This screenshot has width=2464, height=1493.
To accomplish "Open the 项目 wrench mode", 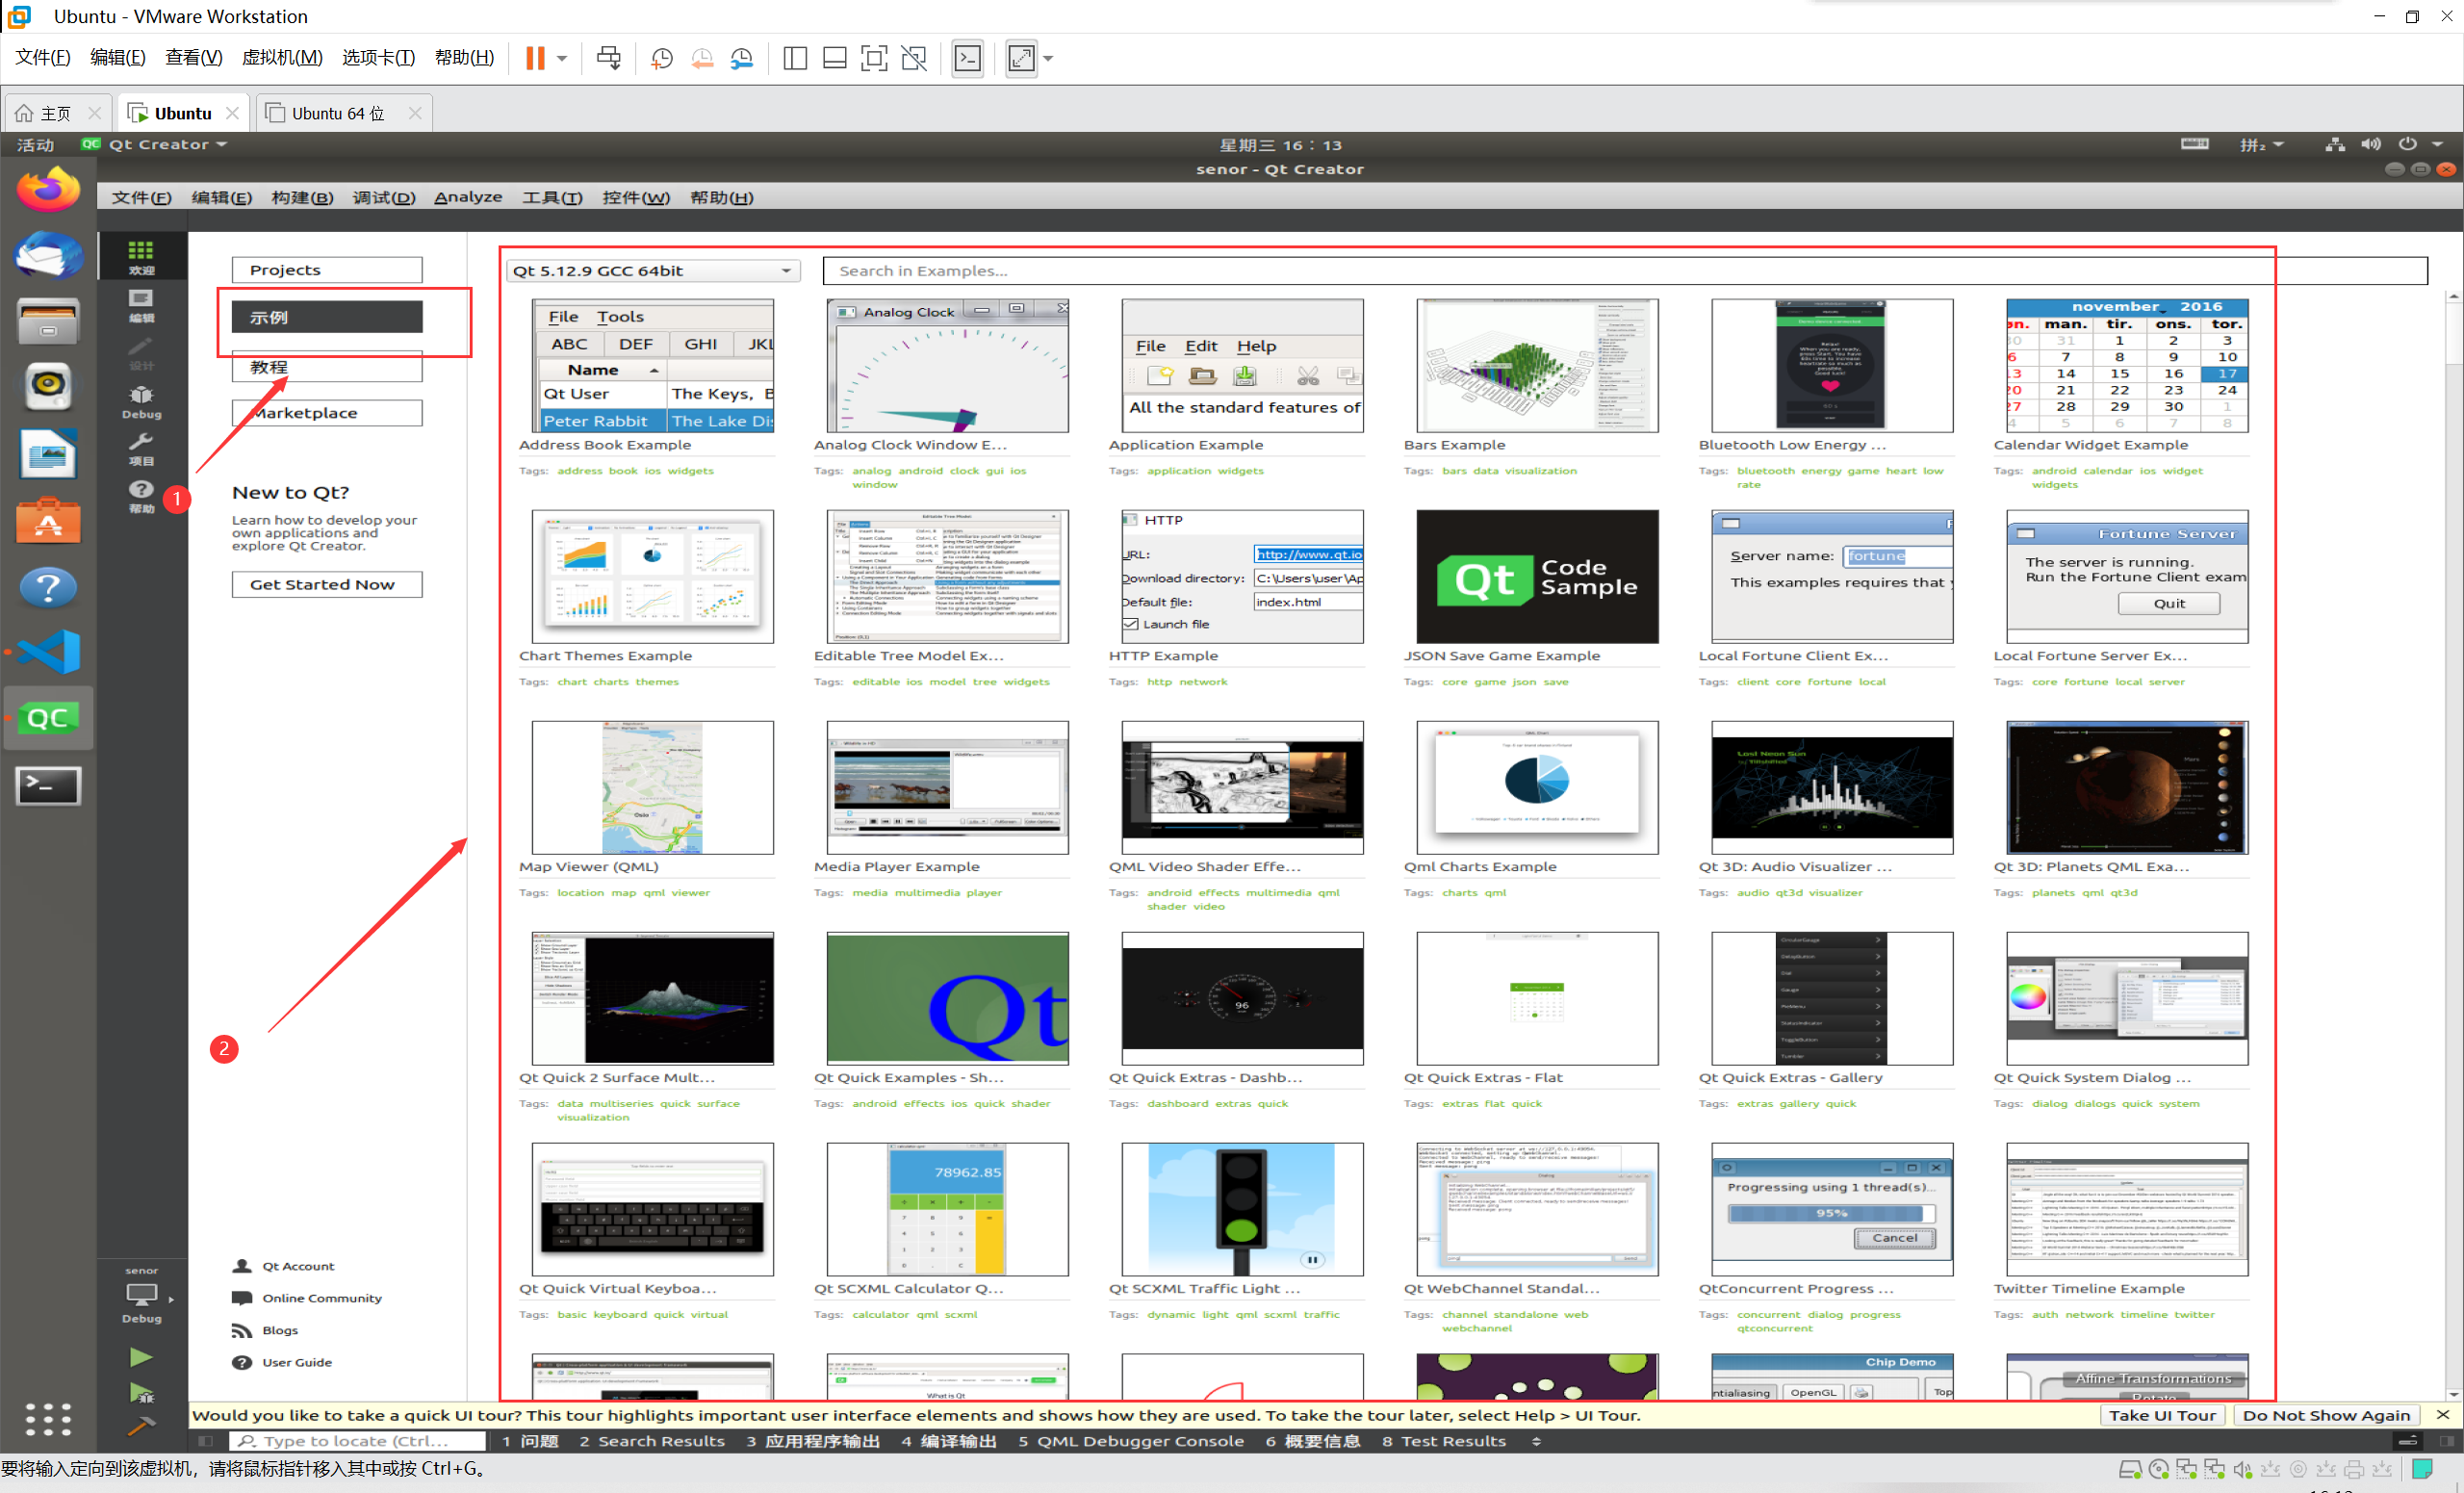I will tap(141, 449).
